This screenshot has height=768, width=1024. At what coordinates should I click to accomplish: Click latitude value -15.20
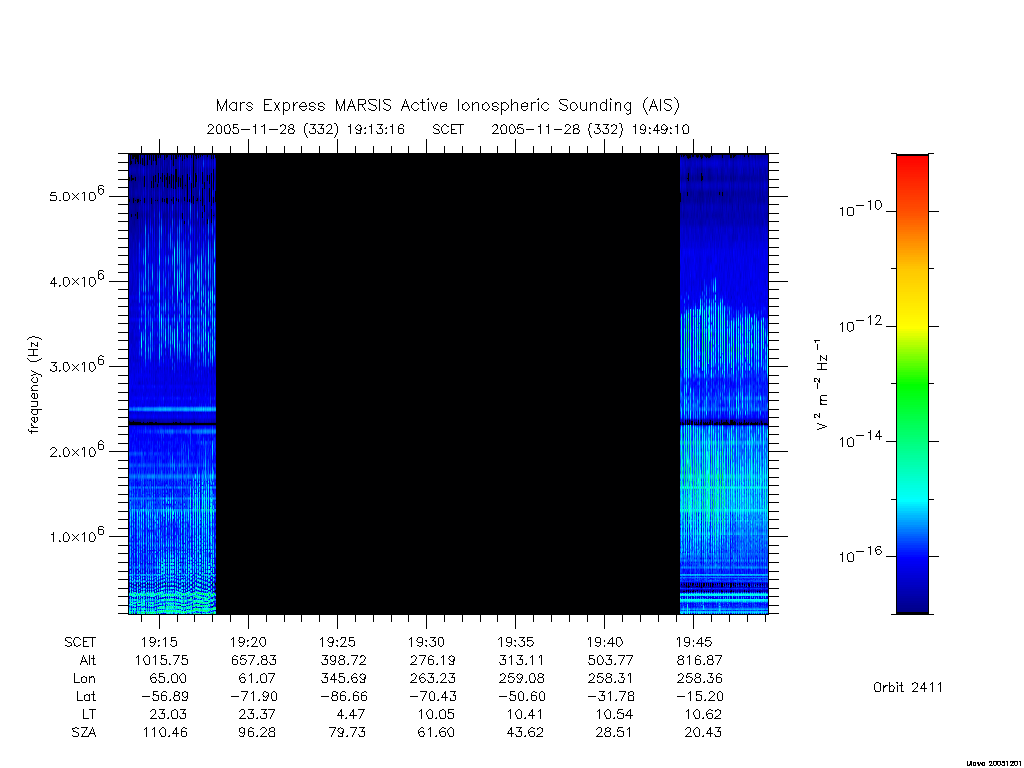699,696
